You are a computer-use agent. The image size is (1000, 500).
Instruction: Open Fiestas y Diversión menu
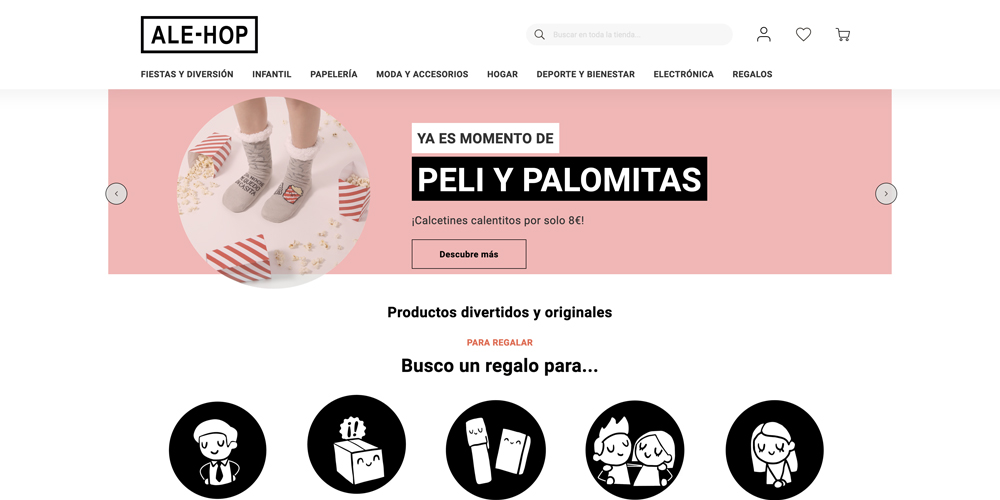click(187, 74)
